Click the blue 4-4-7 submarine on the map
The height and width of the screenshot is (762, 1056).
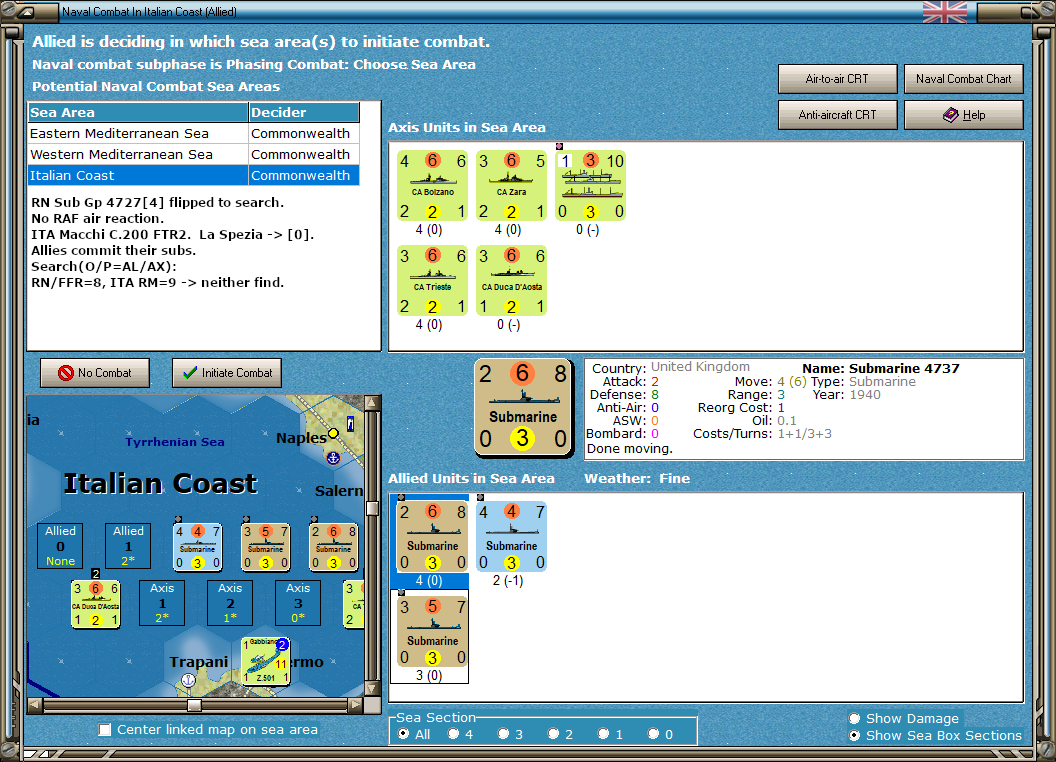[x=197, y=547]
